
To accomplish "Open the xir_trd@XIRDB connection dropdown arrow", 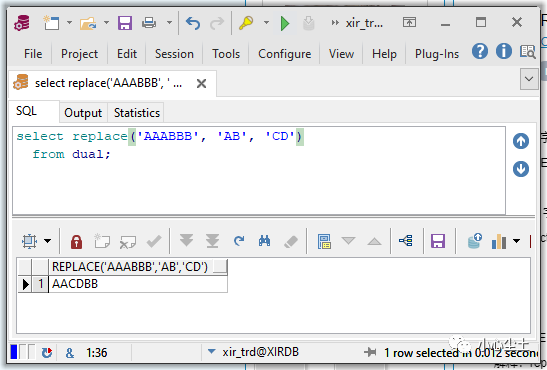I will click(x=211, y=352).
